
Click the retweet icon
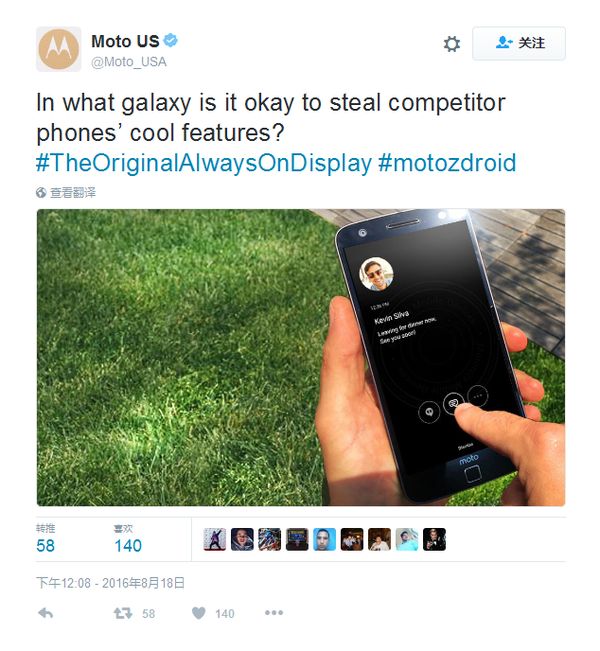[x=123, y=613]
